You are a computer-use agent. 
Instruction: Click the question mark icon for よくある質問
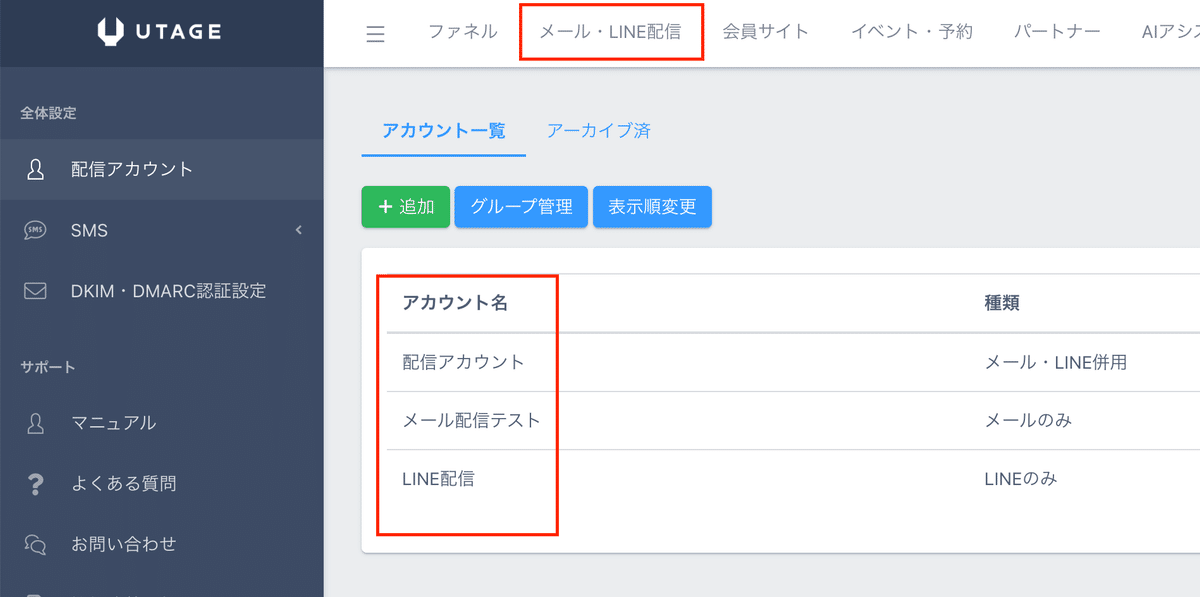coord(35,484)
